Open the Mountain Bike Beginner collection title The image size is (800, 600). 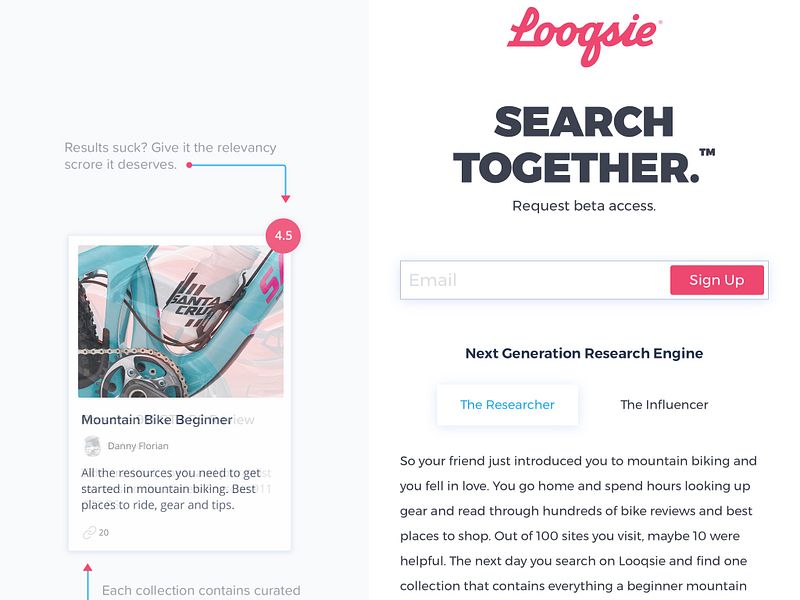157,420
